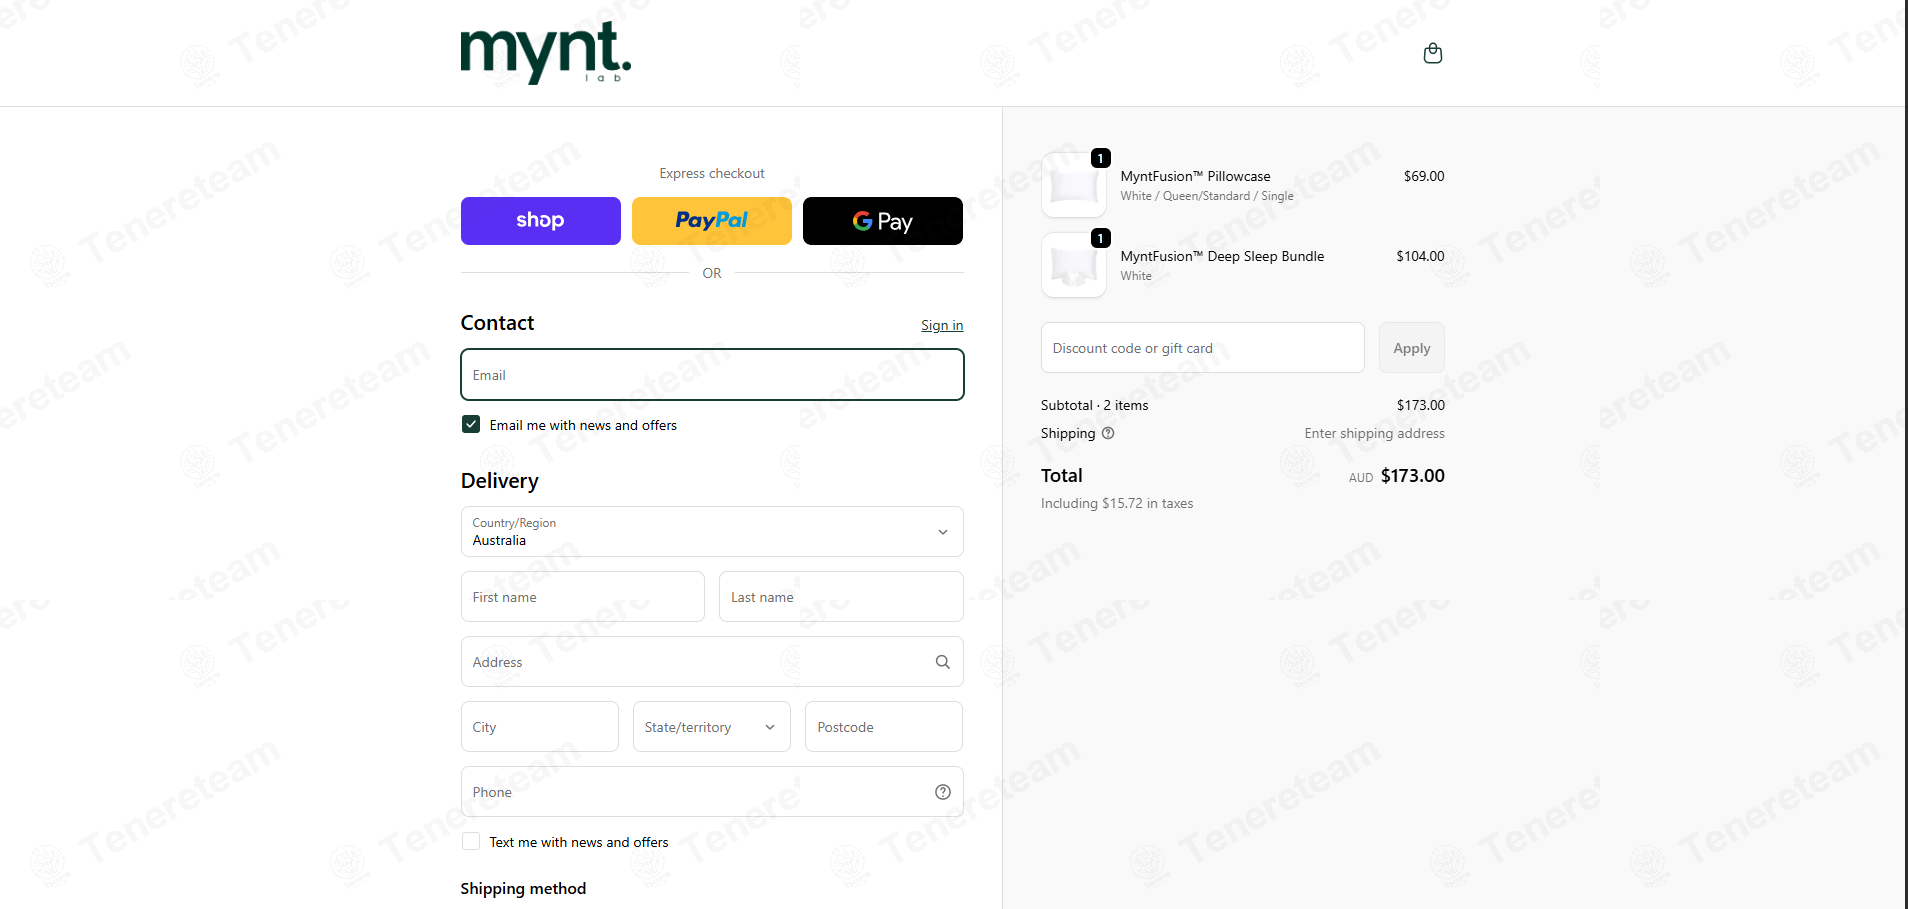Image resolution: width=1908 pixels, height=909 pixels.
Task: Check out with Google Pay
Action: [x=883, y=221]
